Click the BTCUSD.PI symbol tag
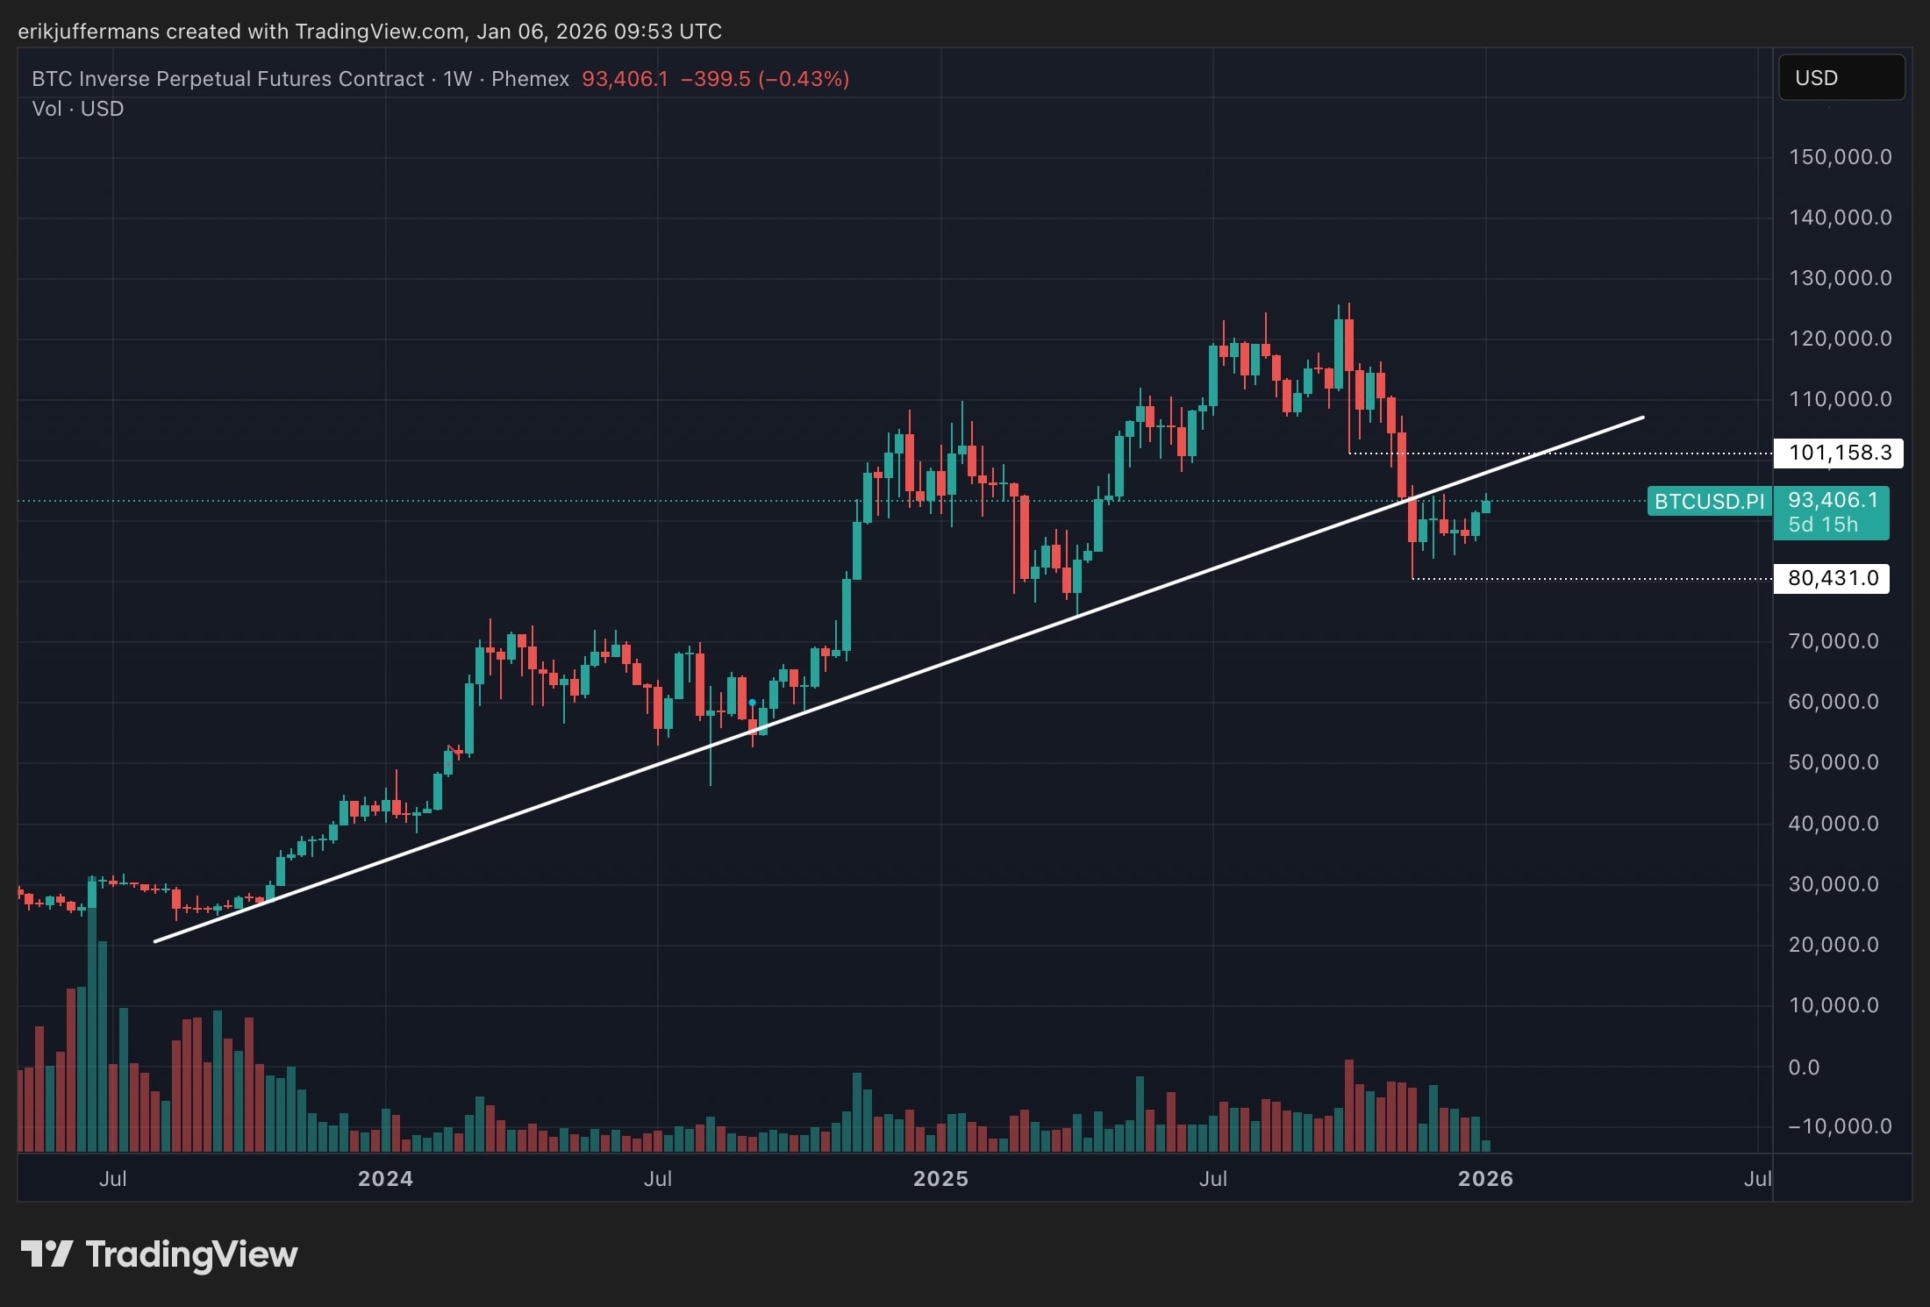 pyautogui.click(x=1708, y=501)
